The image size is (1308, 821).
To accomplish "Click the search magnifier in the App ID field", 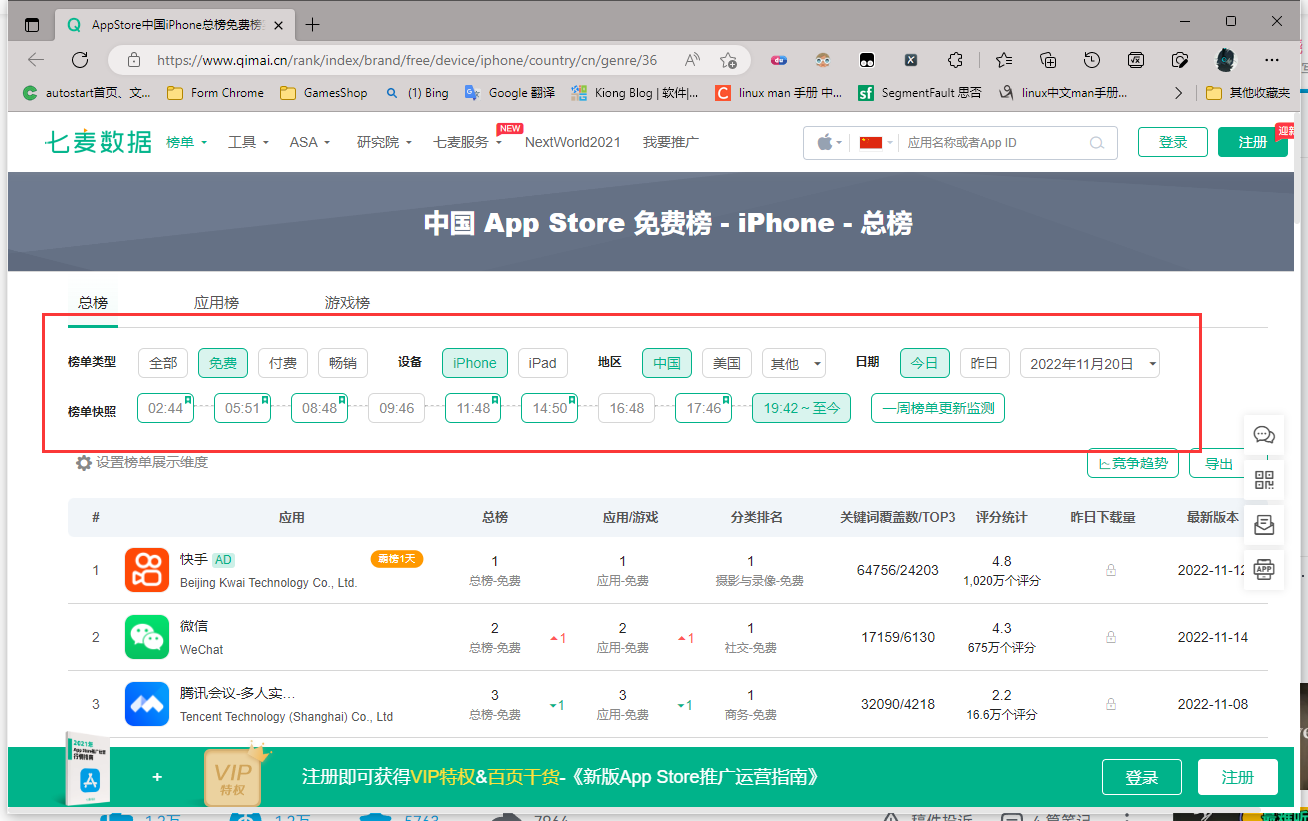I will point(1097,142).
